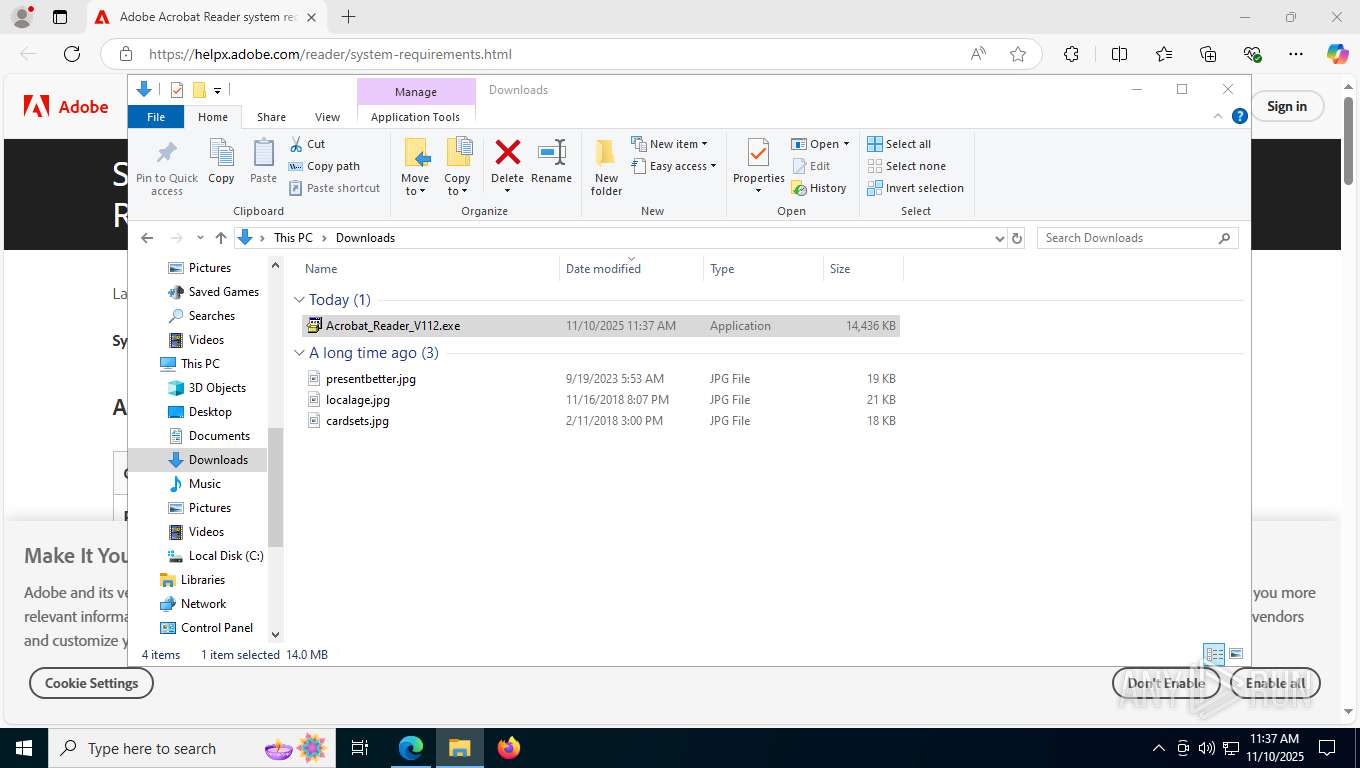Switch to details view layout icon
The width and height of the screenshot is (1360, 768).
pyautogui.click(x=1214, y=655)
